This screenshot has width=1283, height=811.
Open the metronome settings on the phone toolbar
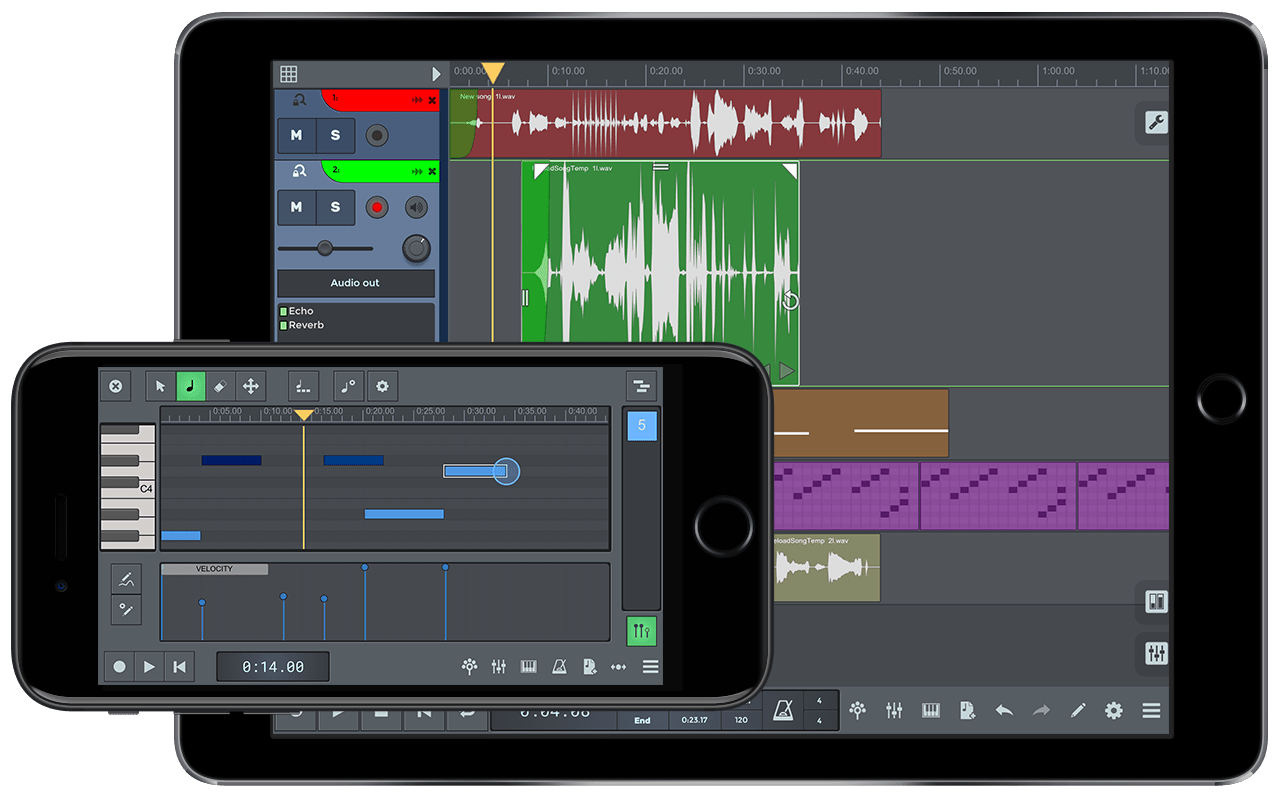[x=559, y=666]
